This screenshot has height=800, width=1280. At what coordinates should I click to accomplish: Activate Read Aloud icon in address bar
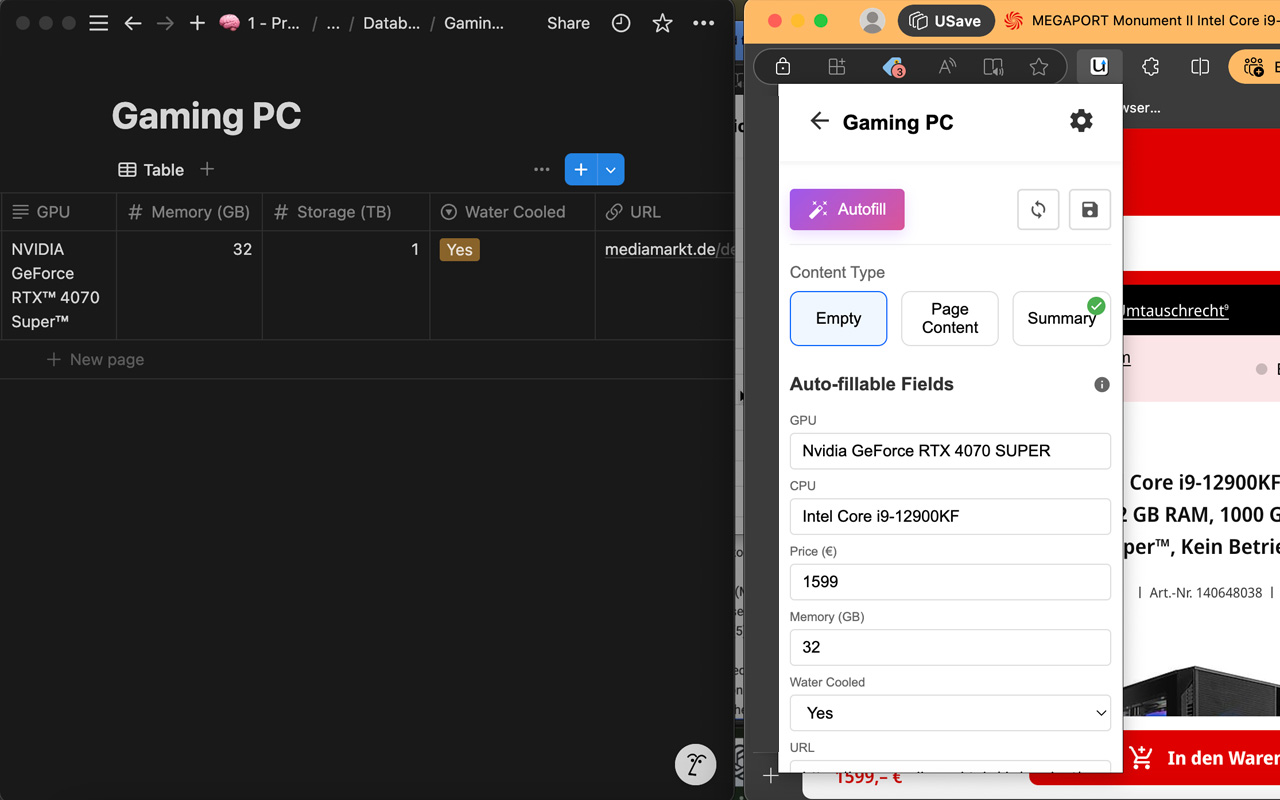click(946, 67)
